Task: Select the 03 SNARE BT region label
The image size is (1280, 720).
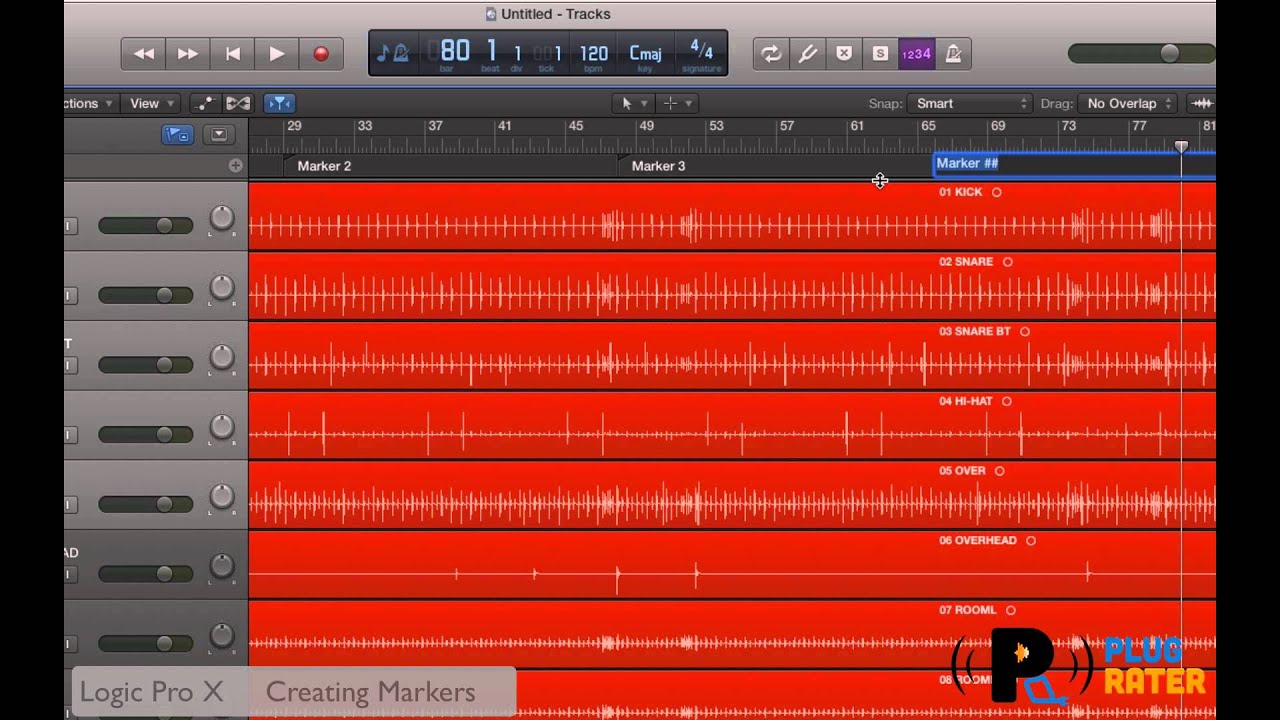Action: point(974,331)
